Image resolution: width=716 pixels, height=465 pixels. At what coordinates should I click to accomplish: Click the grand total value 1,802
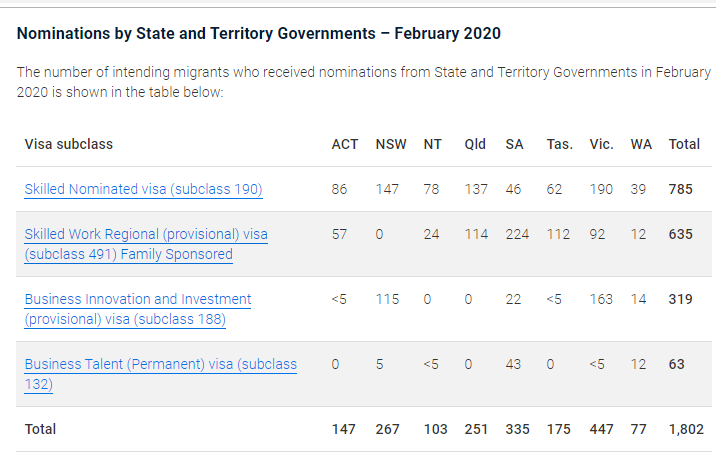click(686, 429)
